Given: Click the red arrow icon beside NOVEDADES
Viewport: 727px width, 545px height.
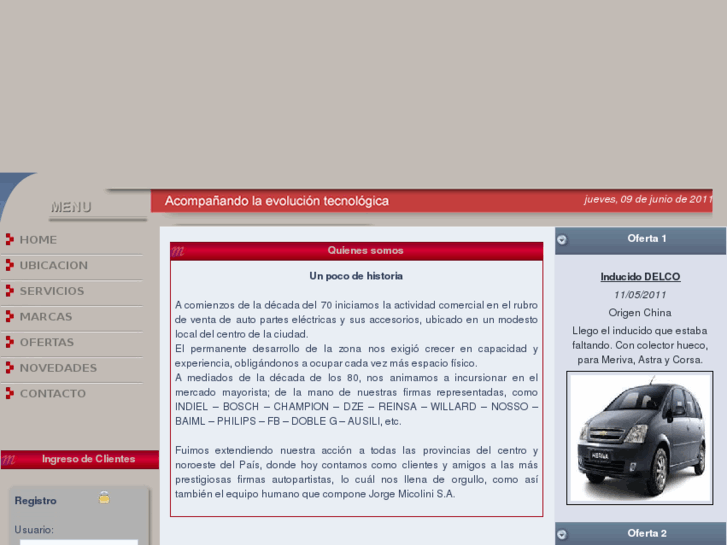Looking at the screenshot, I should (9, 367).
